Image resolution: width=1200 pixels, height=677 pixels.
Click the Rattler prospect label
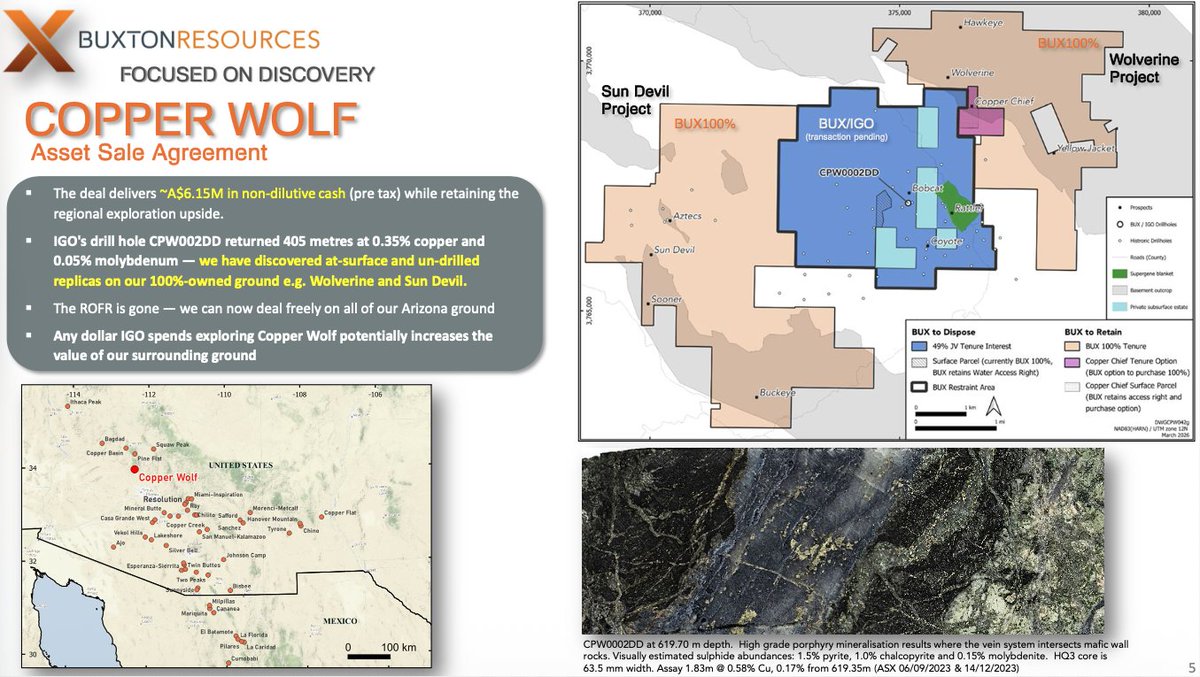coord(969,208)
